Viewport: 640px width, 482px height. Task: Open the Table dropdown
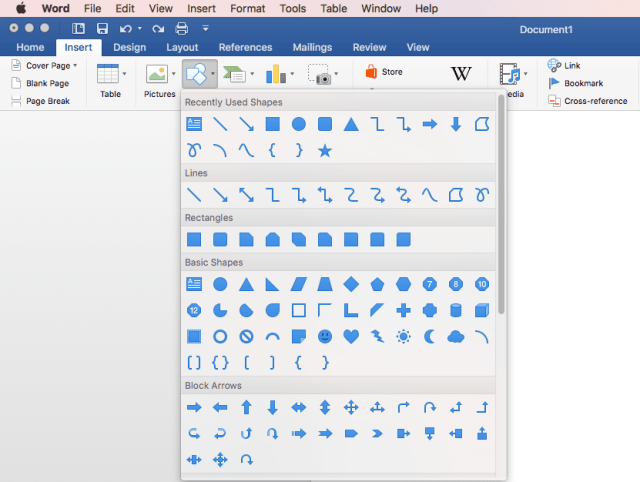coord(124,74)
